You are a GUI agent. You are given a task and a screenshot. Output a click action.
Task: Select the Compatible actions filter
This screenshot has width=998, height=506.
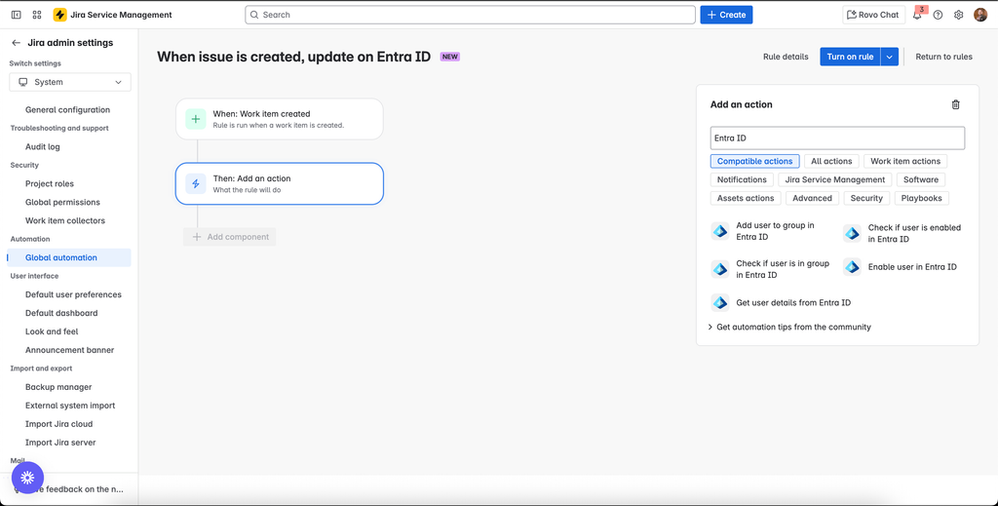pos(755,161)
